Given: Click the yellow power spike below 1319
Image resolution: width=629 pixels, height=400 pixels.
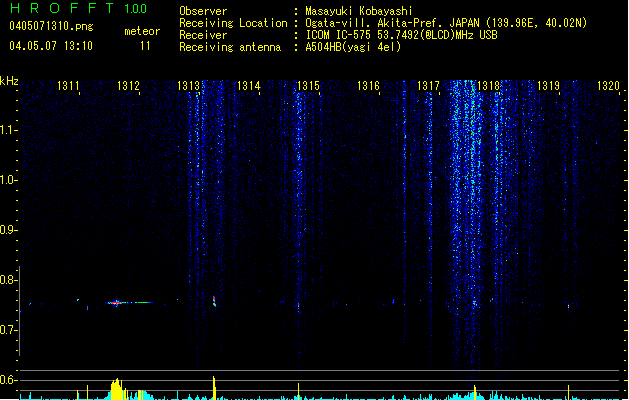Looking at the screenshot, I should [568, 392].
